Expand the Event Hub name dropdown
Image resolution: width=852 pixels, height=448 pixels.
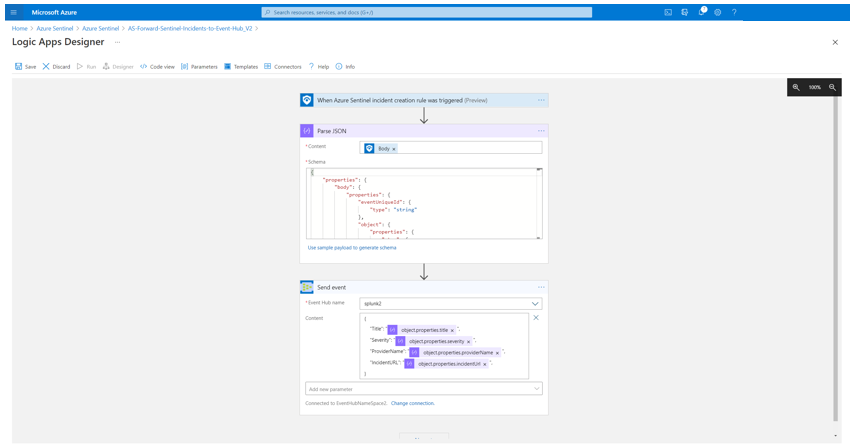click(x=536, y=303)
